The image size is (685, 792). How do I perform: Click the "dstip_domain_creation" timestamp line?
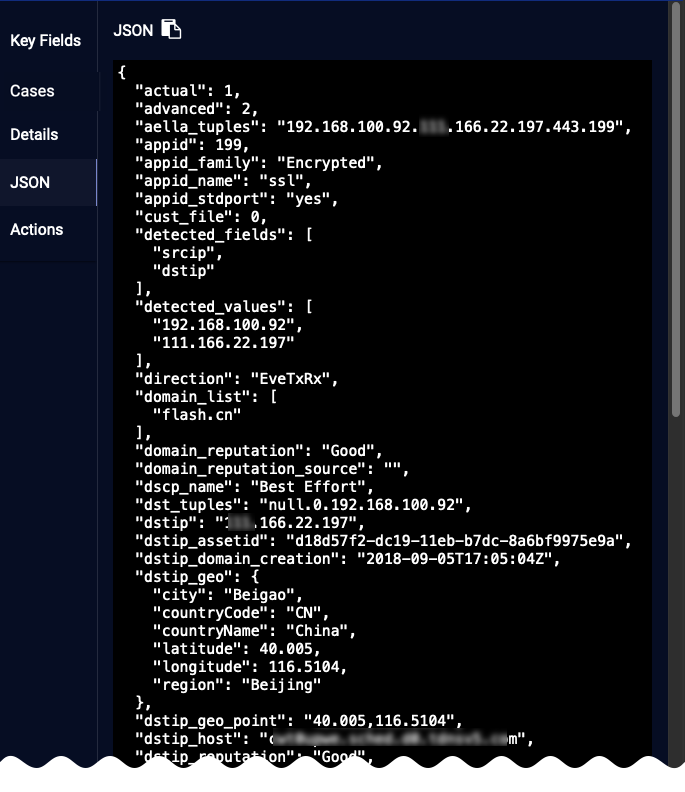click(348, 559)
